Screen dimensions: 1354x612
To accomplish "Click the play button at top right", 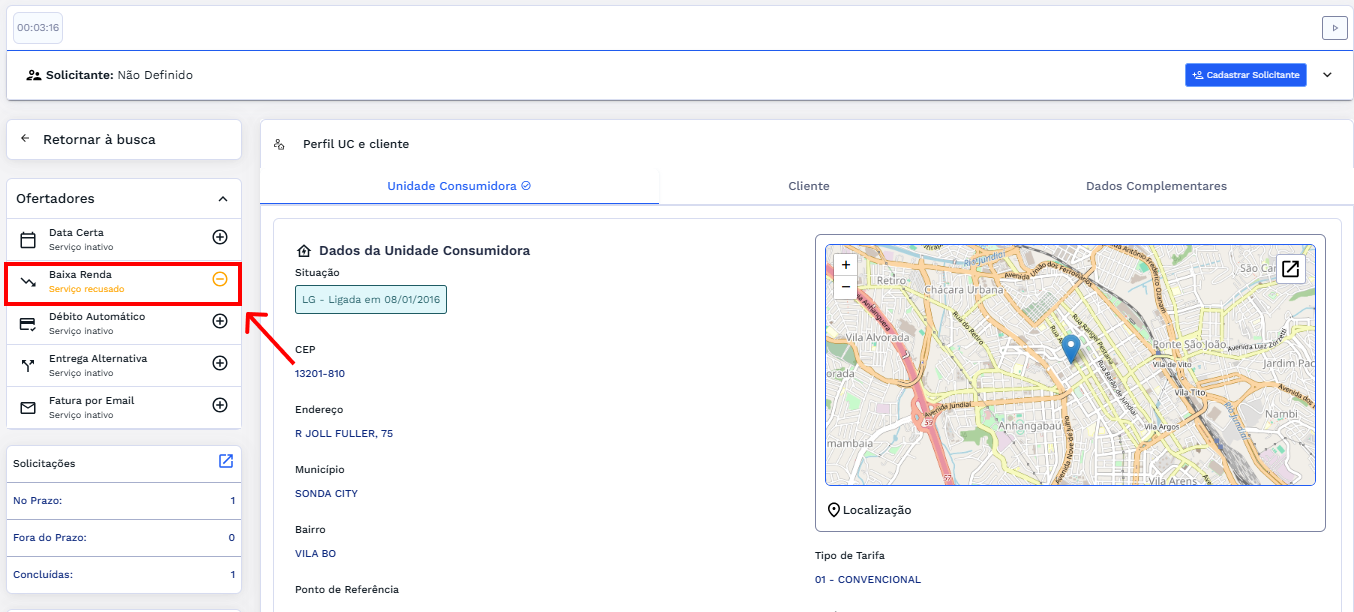I will [1334, 28].
